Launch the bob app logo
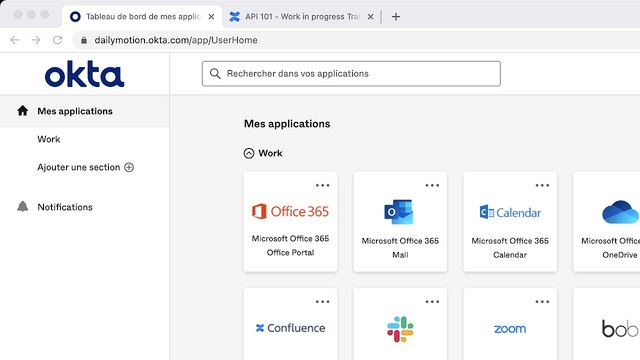The height and width of the screenshot is (360, 640). coord(620,328)
